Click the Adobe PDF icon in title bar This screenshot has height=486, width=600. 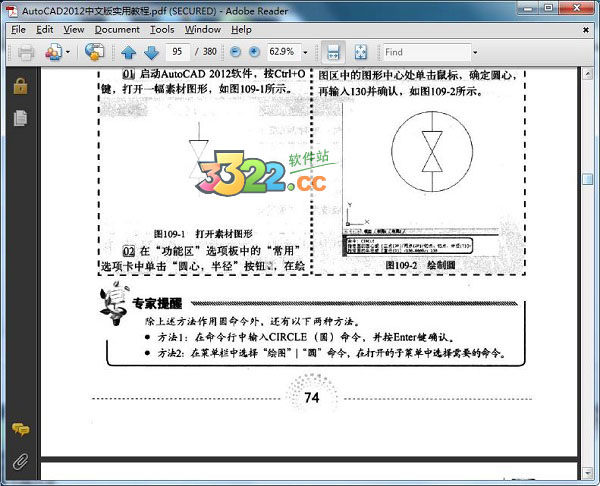12,11
